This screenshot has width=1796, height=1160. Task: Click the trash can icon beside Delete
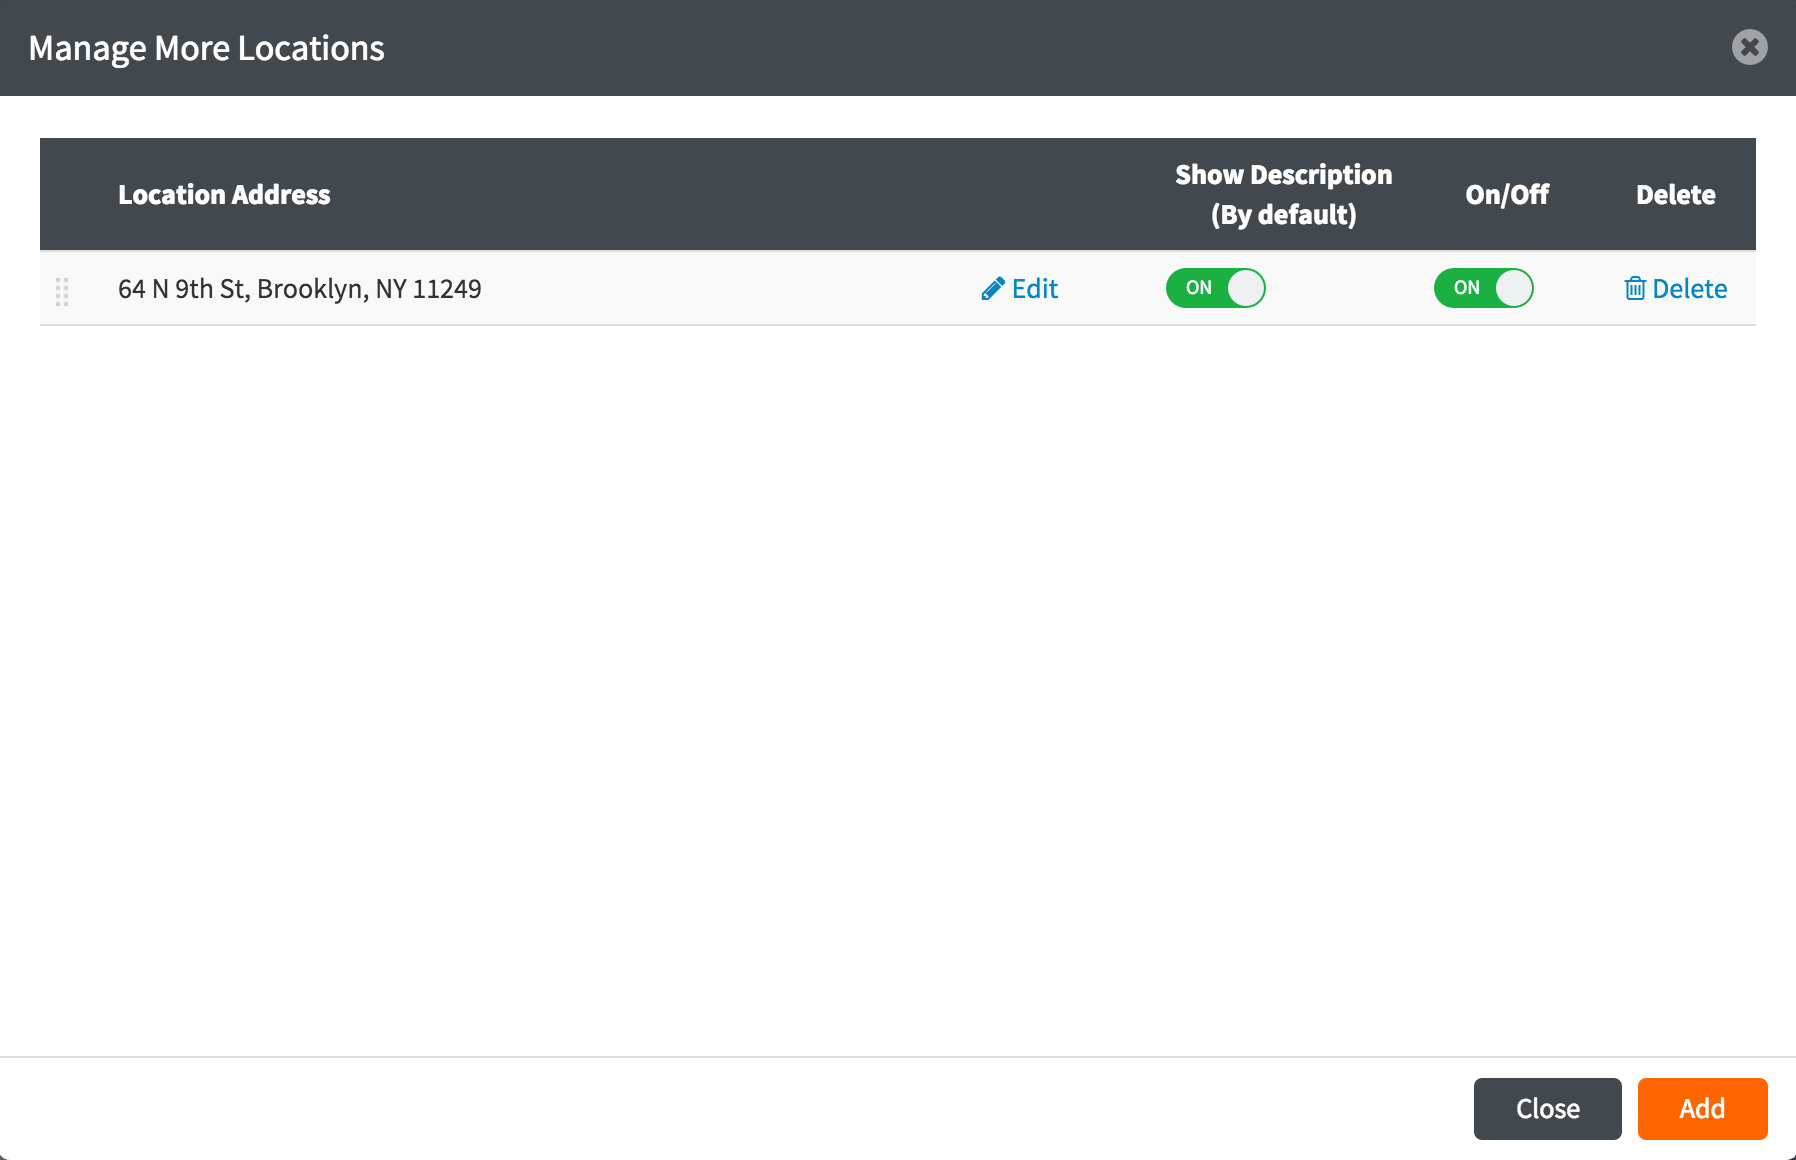click(x=1635, y=289)
